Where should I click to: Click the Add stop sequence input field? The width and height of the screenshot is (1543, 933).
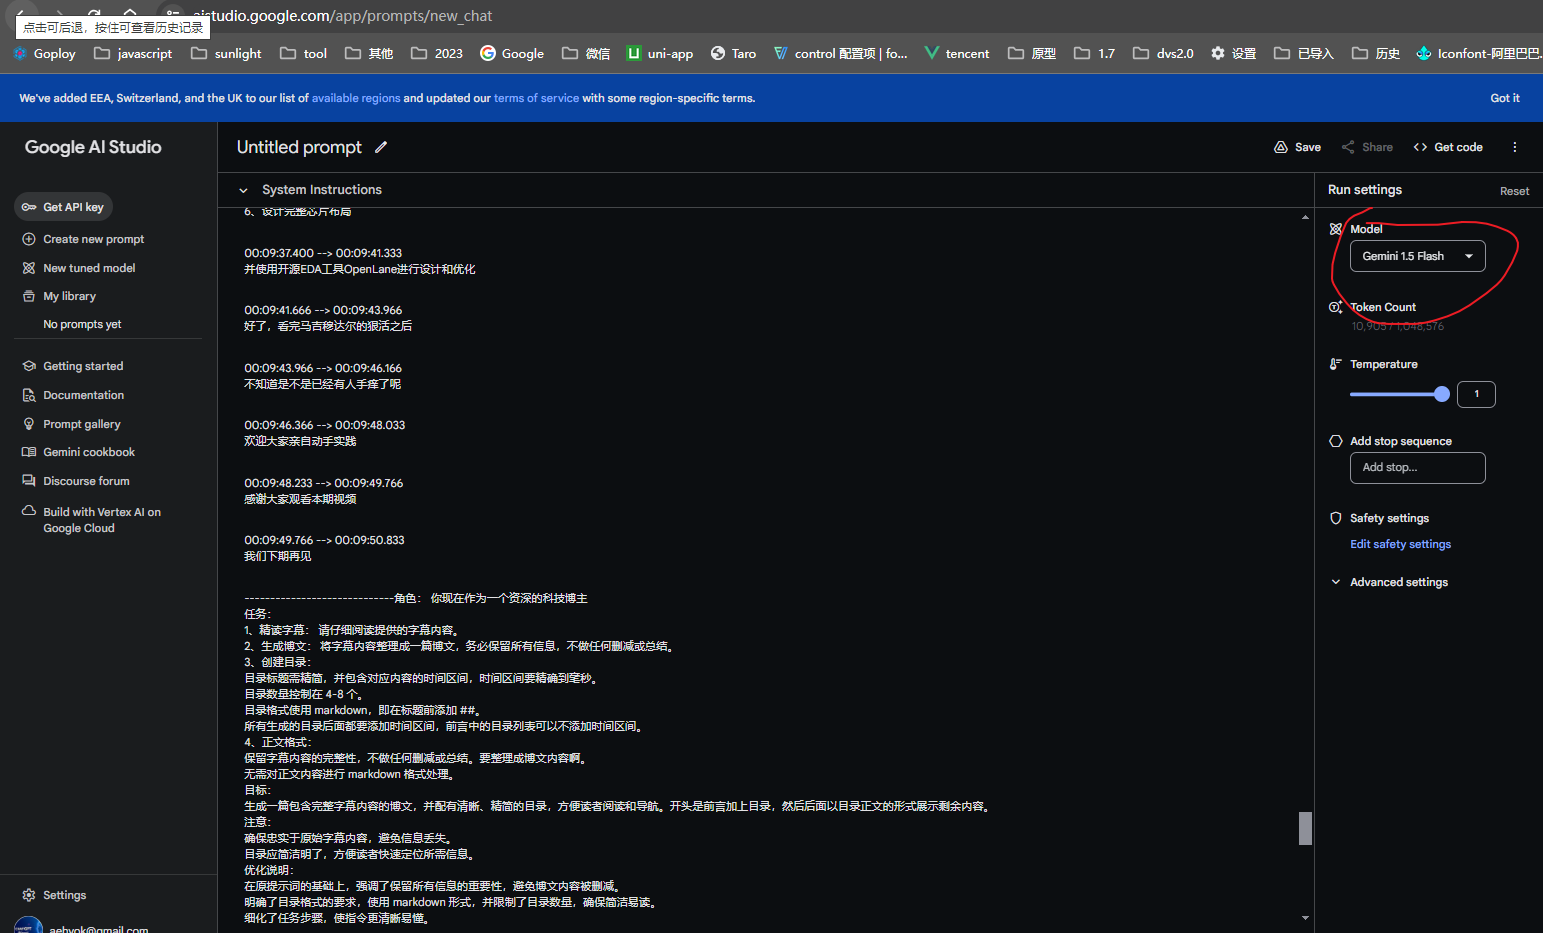[x=1417, y=468]
